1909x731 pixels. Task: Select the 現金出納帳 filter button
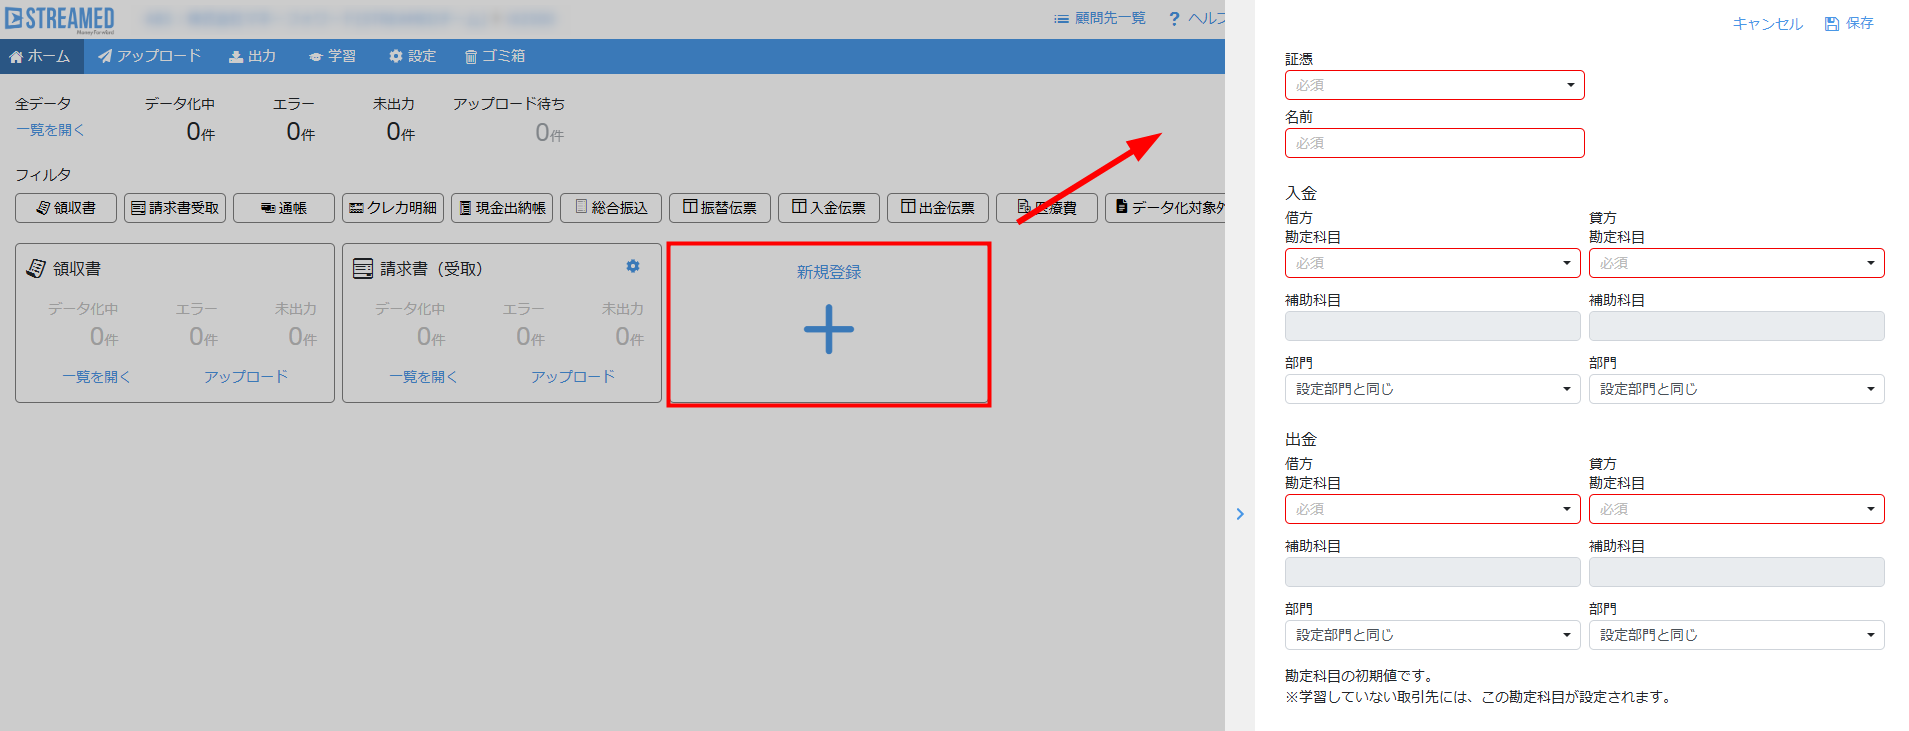(502, 208)
